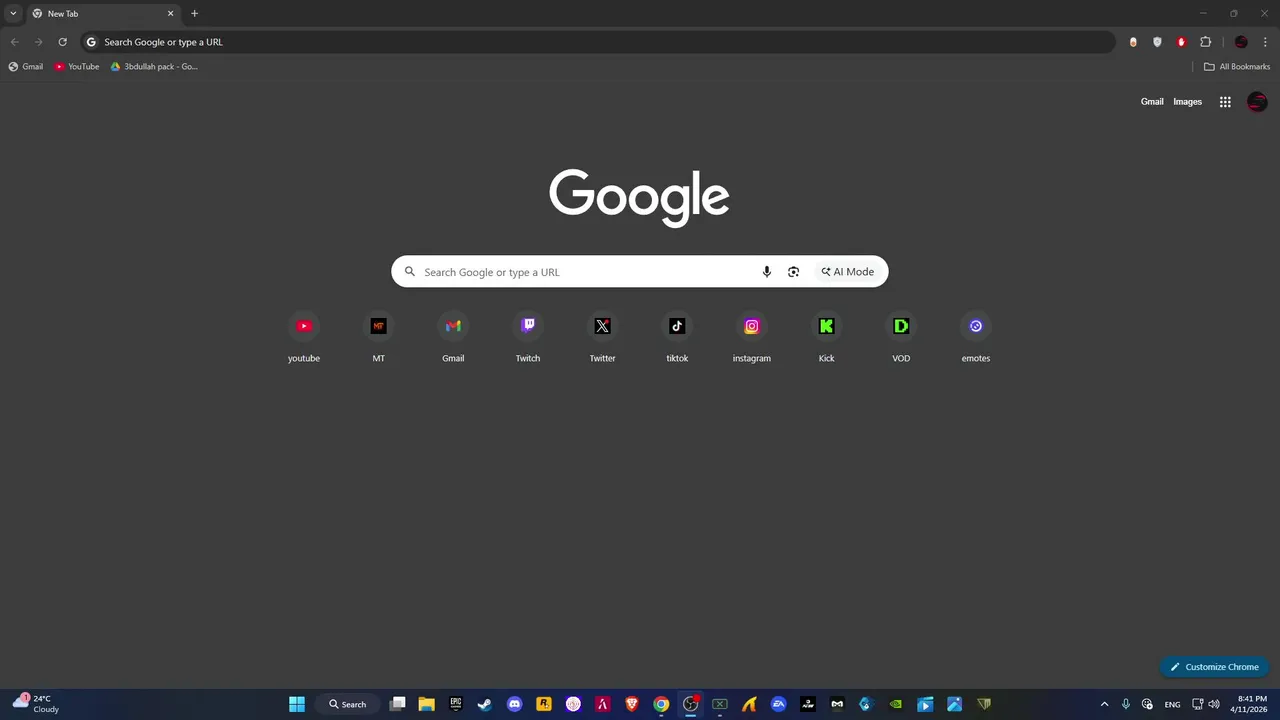The image size is (1280, 720).
Task: Open Chrome's three-dot menu
Action: tap(1265, 42)
